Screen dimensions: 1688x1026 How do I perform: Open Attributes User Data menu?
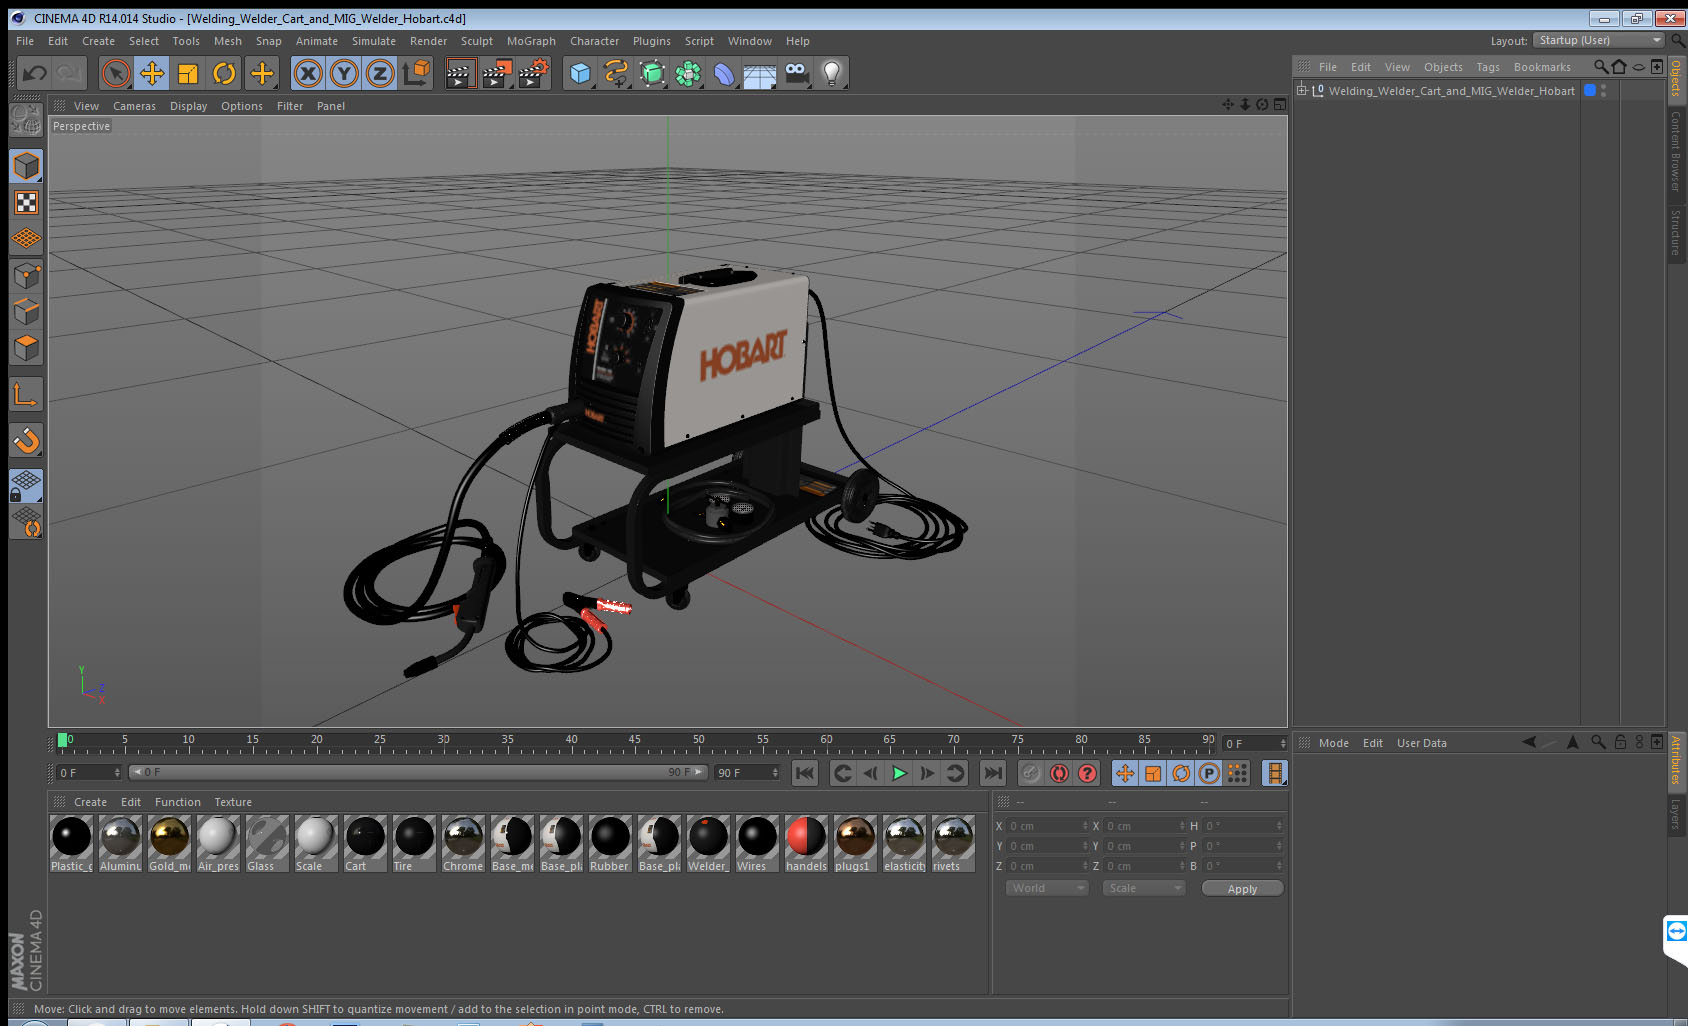(1421, 743)
